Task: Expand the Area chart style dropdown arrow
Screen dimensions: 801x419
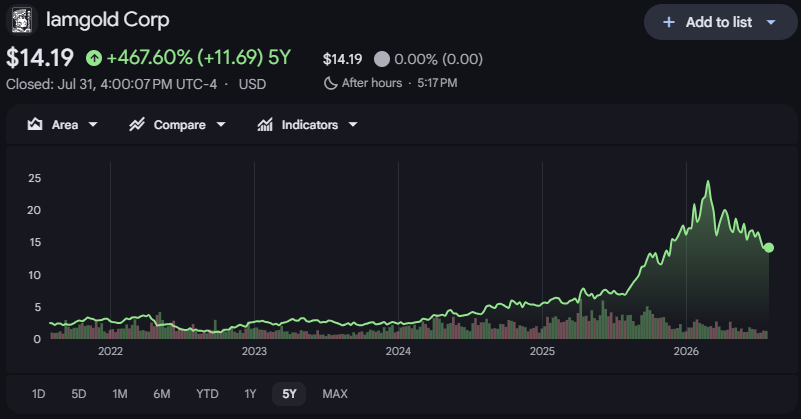Action: (x=93, y=124)
